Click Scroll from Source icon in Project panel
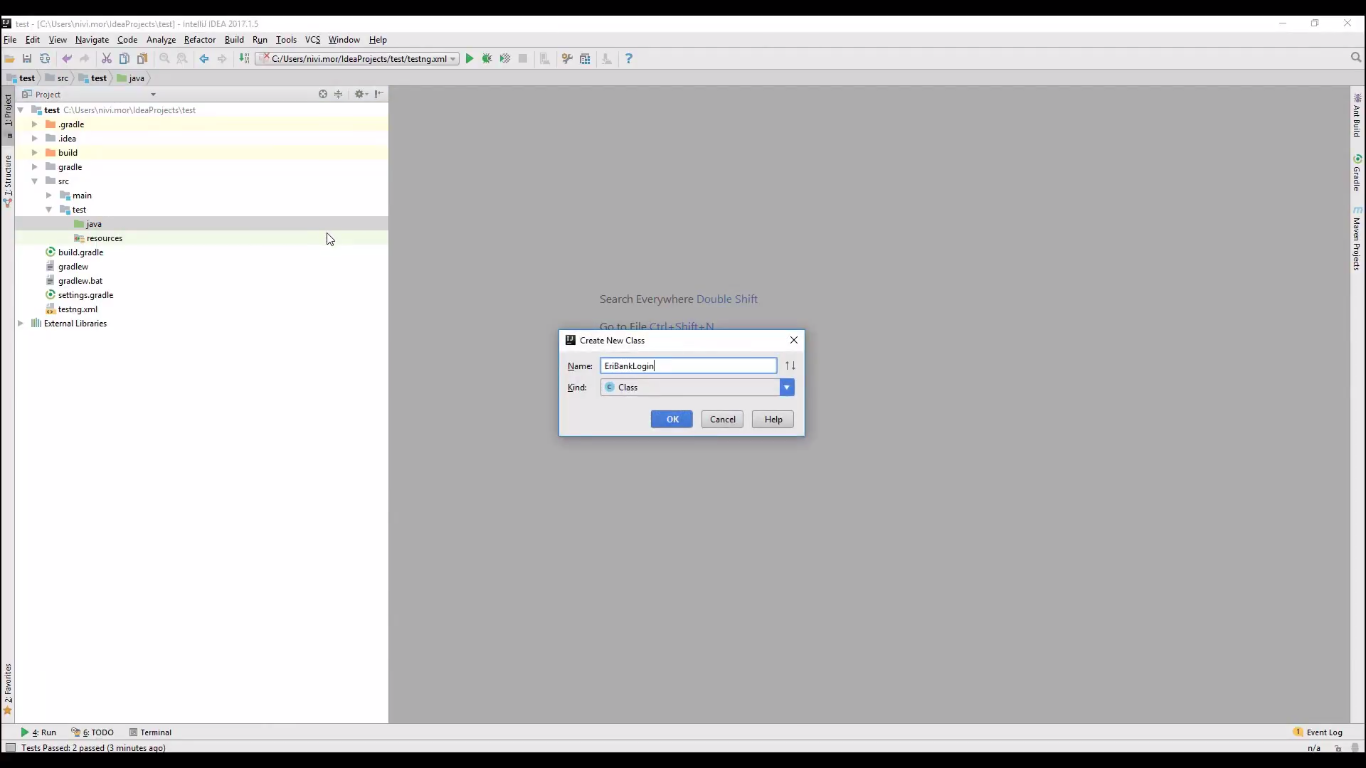Image resolution: width=1366 pixels, height=768 pixels. pyautogui.click(x=323, y=94)
